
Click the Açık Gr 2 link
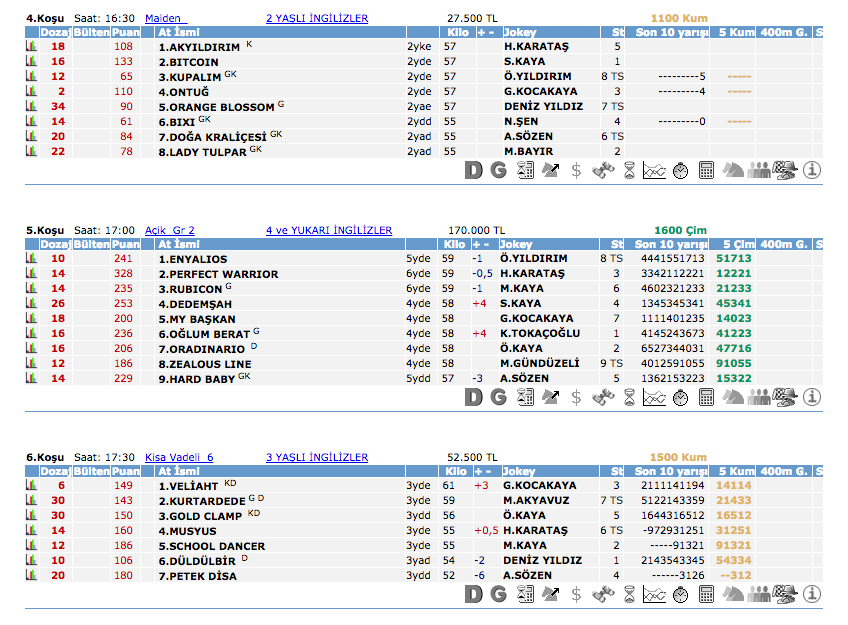pyautogui.click(x=169, y=230)
